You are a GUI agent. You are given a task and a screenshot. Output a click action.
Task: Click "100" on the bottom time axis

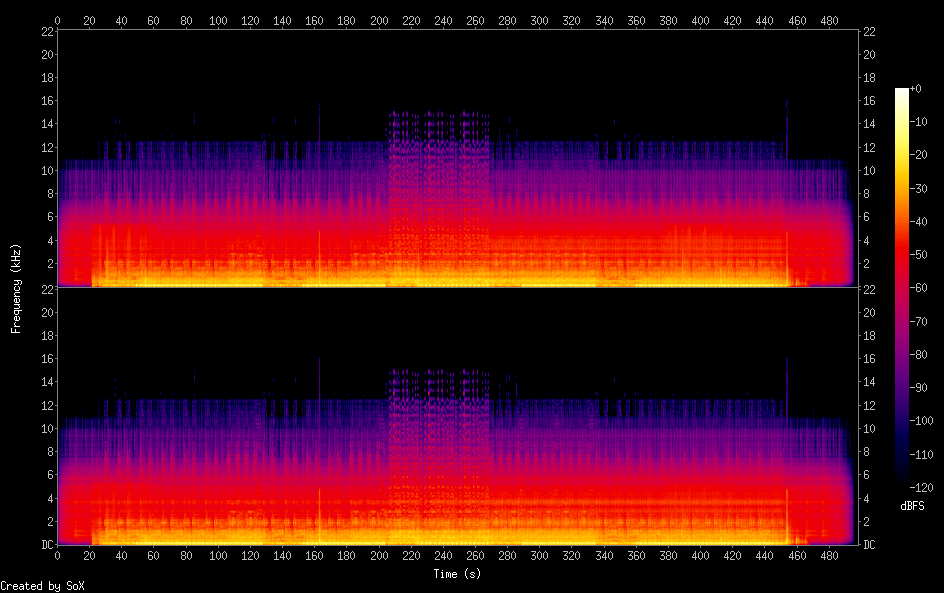point(218,556)
